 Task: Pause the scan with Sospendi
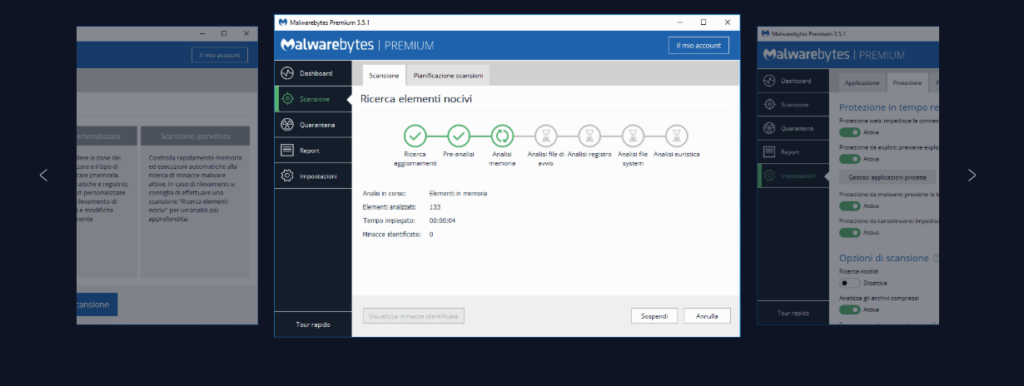pyautogui.click(x=654, y=316)
